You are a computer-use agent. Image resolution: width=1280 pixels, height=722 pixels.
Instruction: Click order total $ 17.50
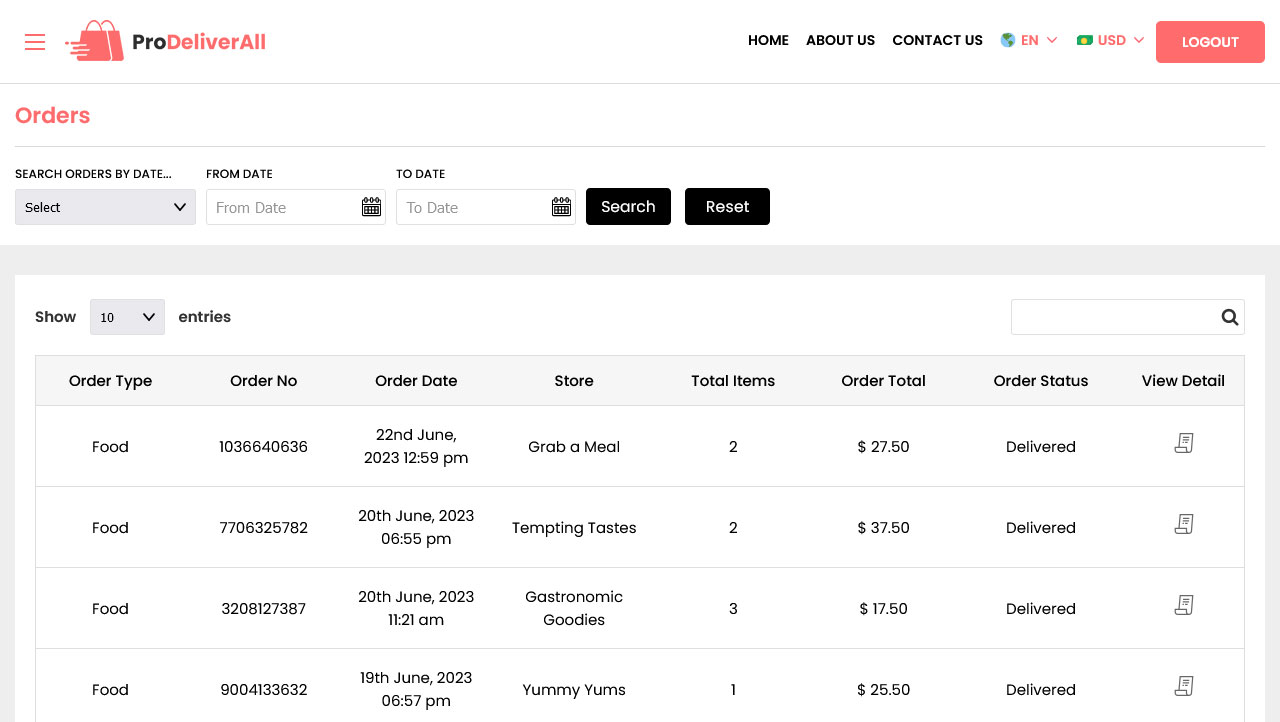883,609
